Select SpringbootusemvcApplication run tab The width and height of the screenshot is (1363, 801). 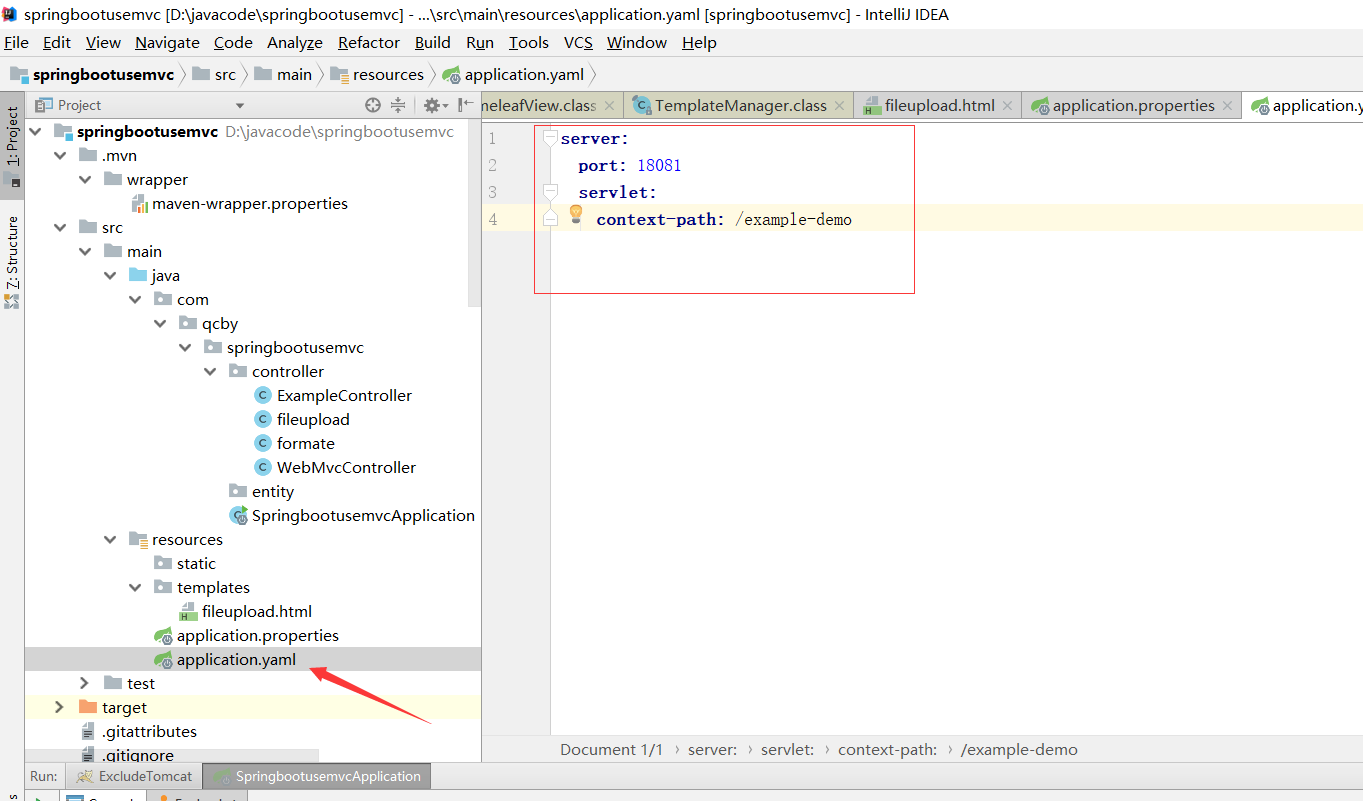(x=317, y=776)
